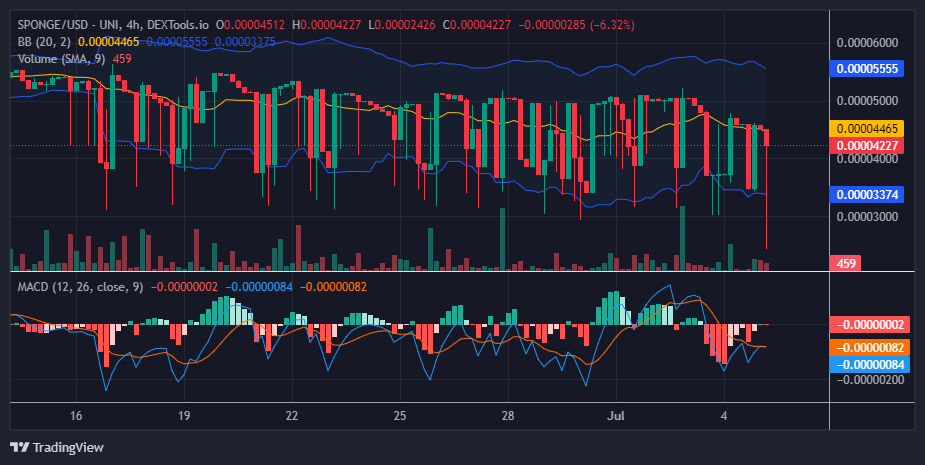Click the O0.00004512 open value
Viewport: 925px width, 465px height.
pyautogui.click(x=250, y=25)
